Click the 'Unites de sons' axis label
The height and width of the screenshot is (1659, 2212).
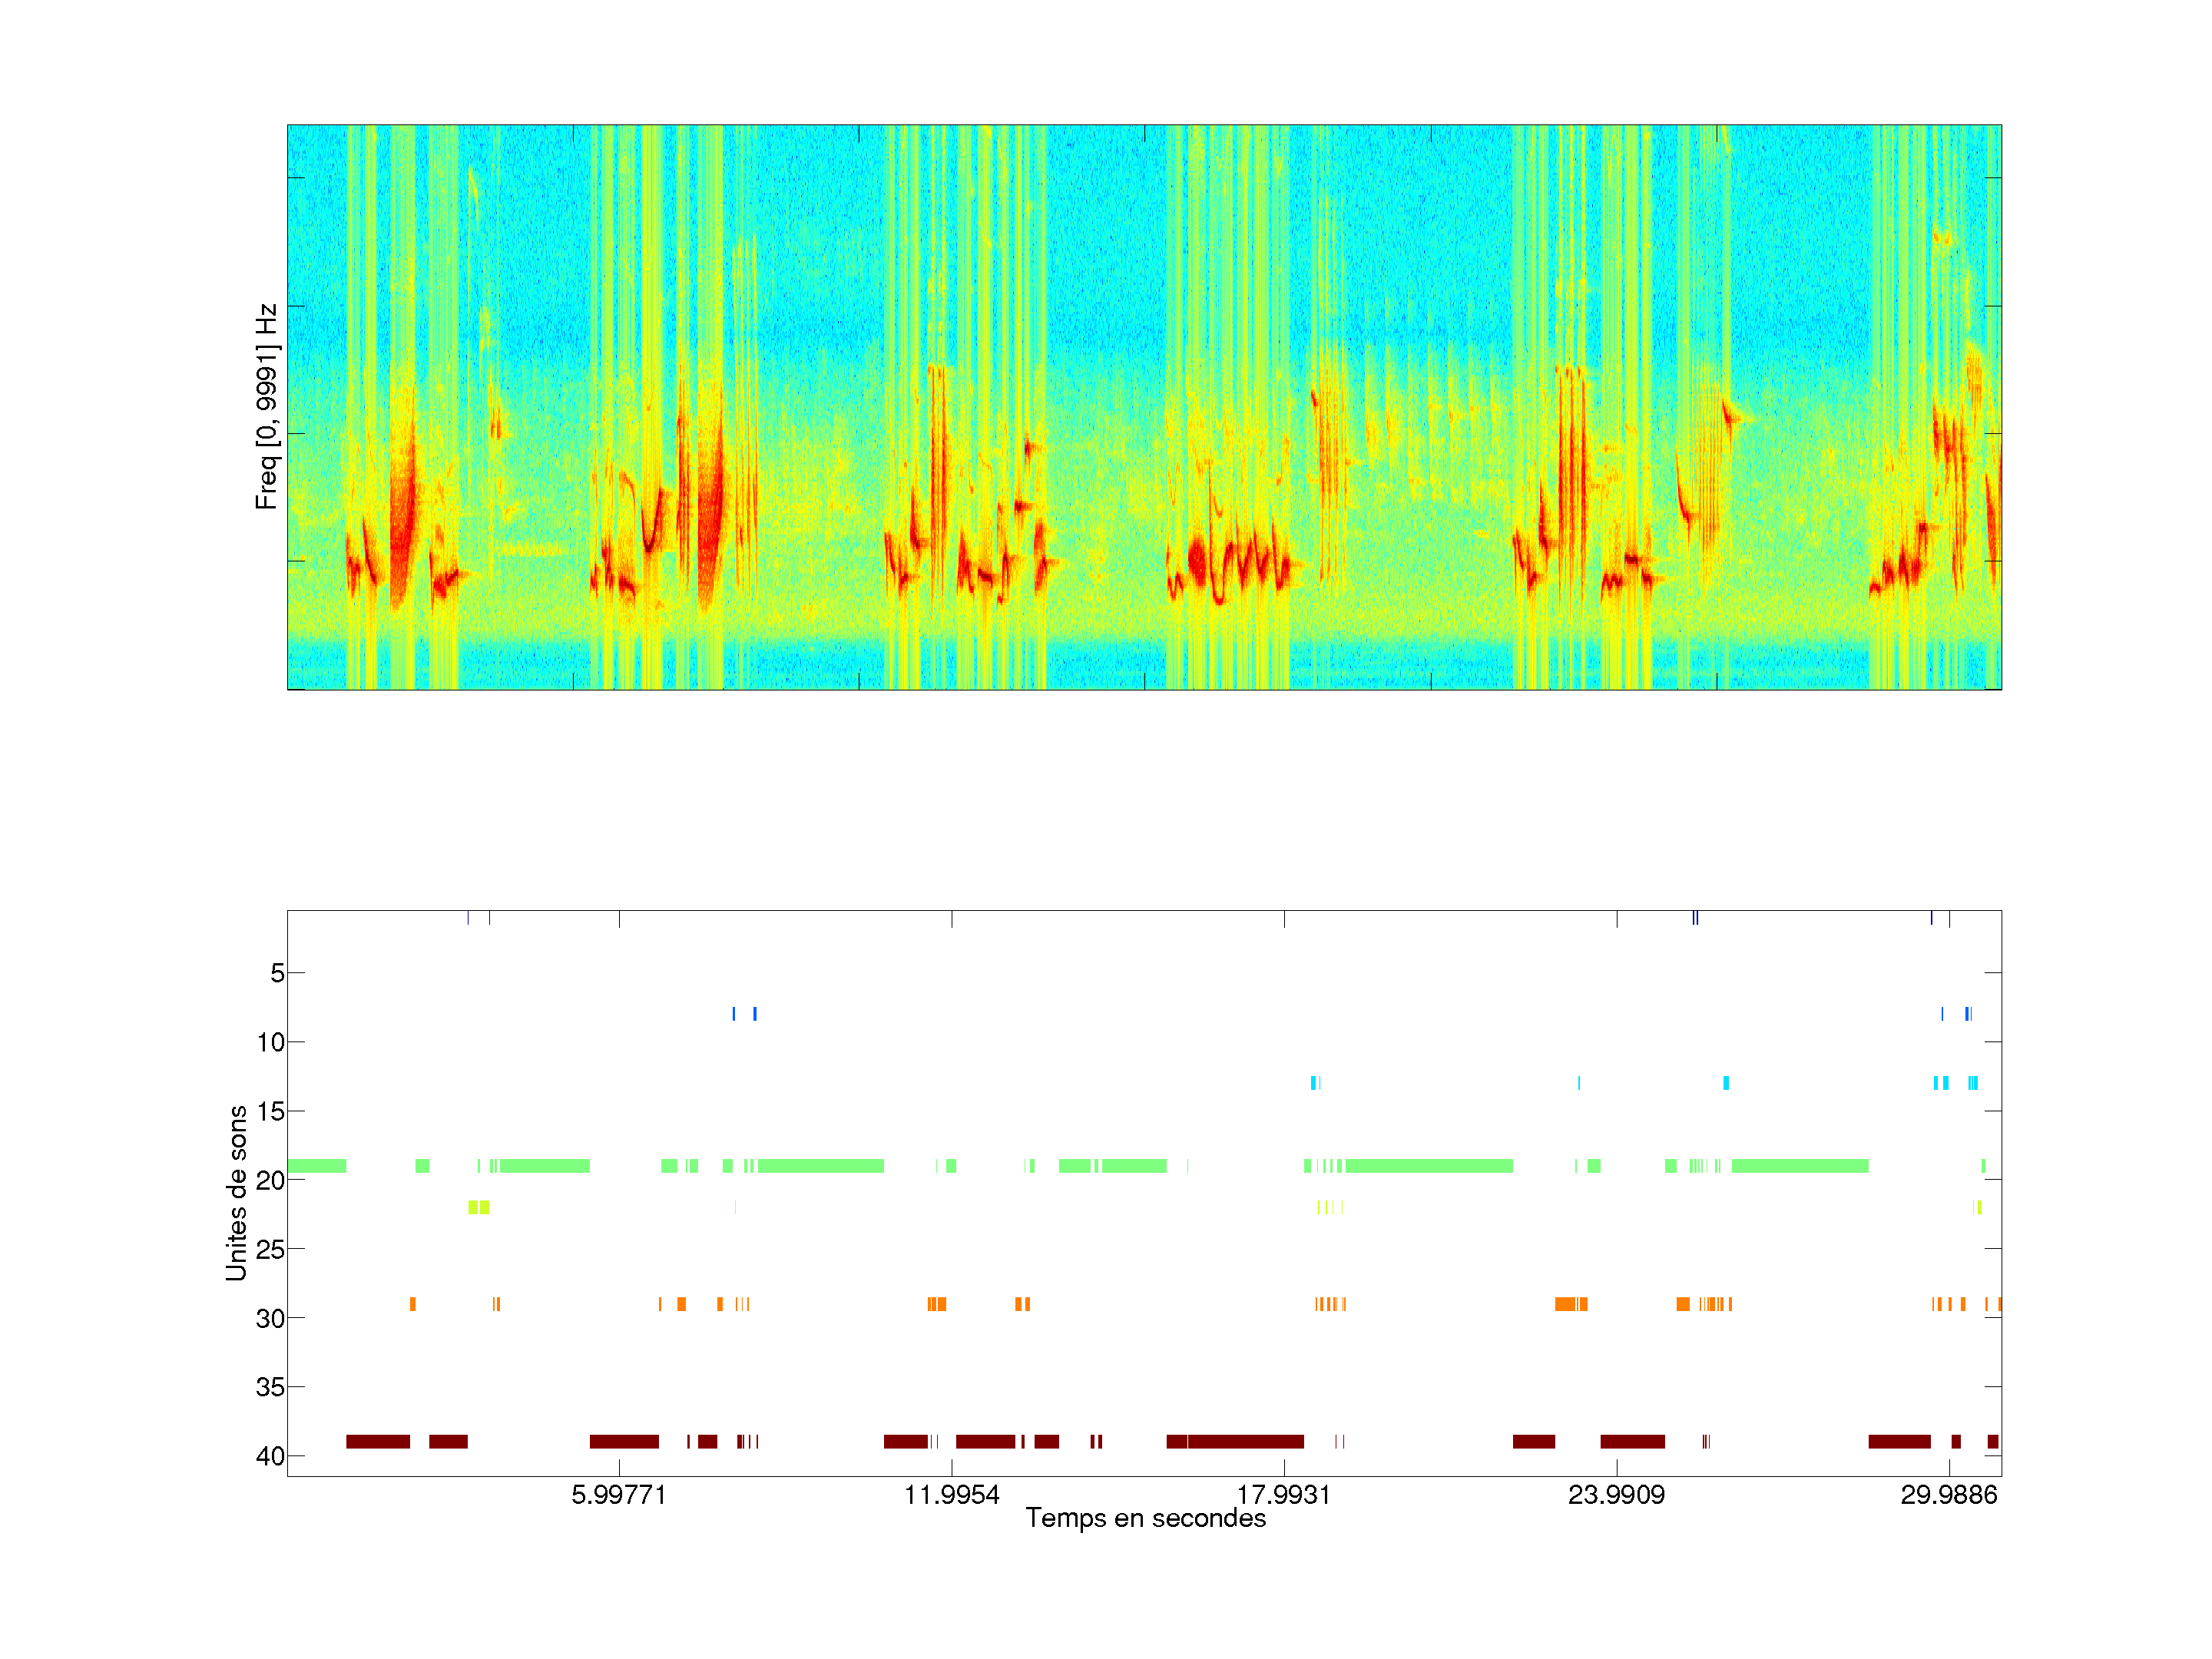click(237, 1192)
